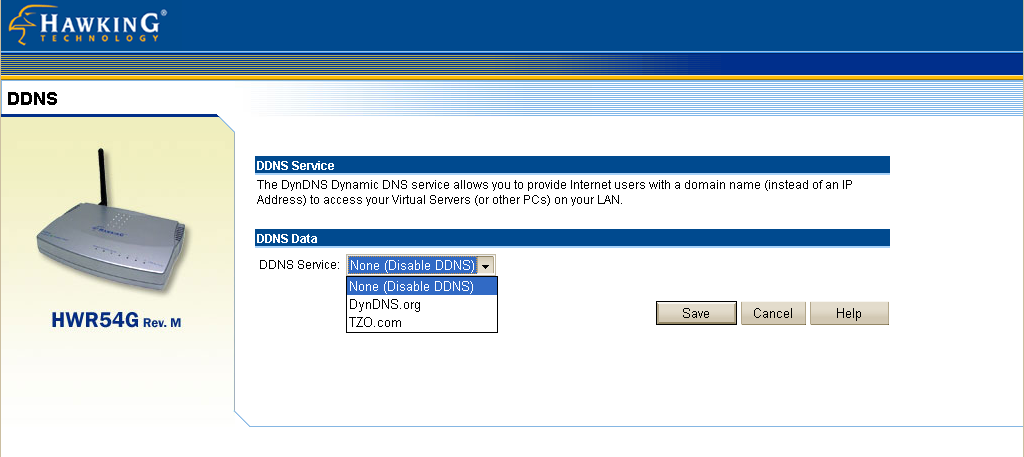
Task: Click the HAWKING brand name text
Action: click(101, 21)
